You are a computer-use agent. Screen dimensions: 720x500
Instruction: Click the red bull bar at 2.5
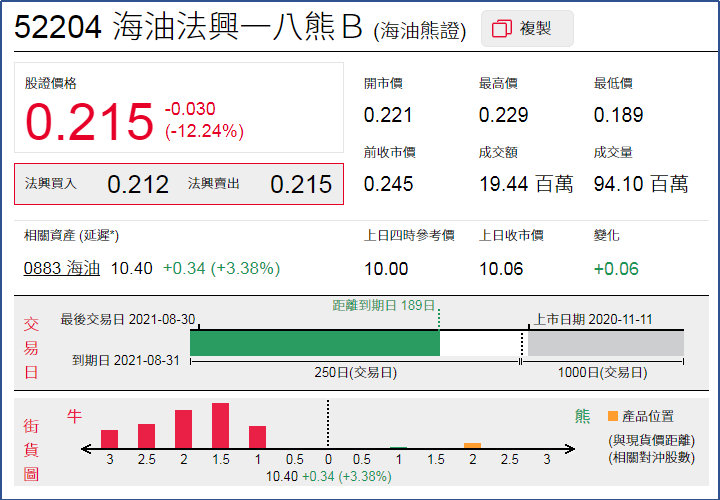tap(146, 436)
